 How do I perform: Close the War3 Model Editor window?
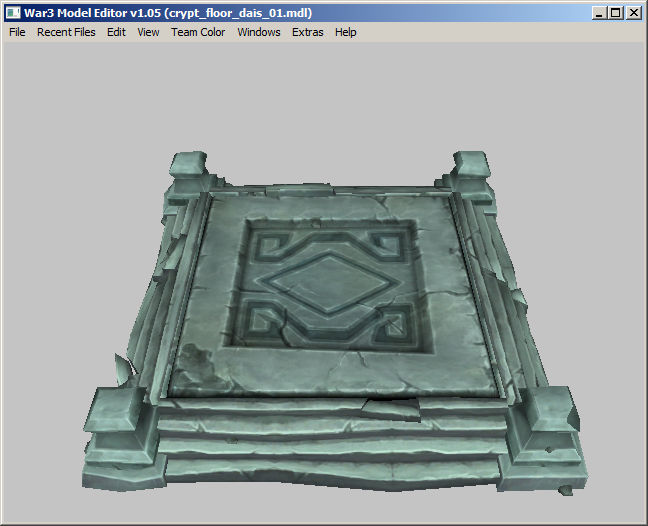634,13
